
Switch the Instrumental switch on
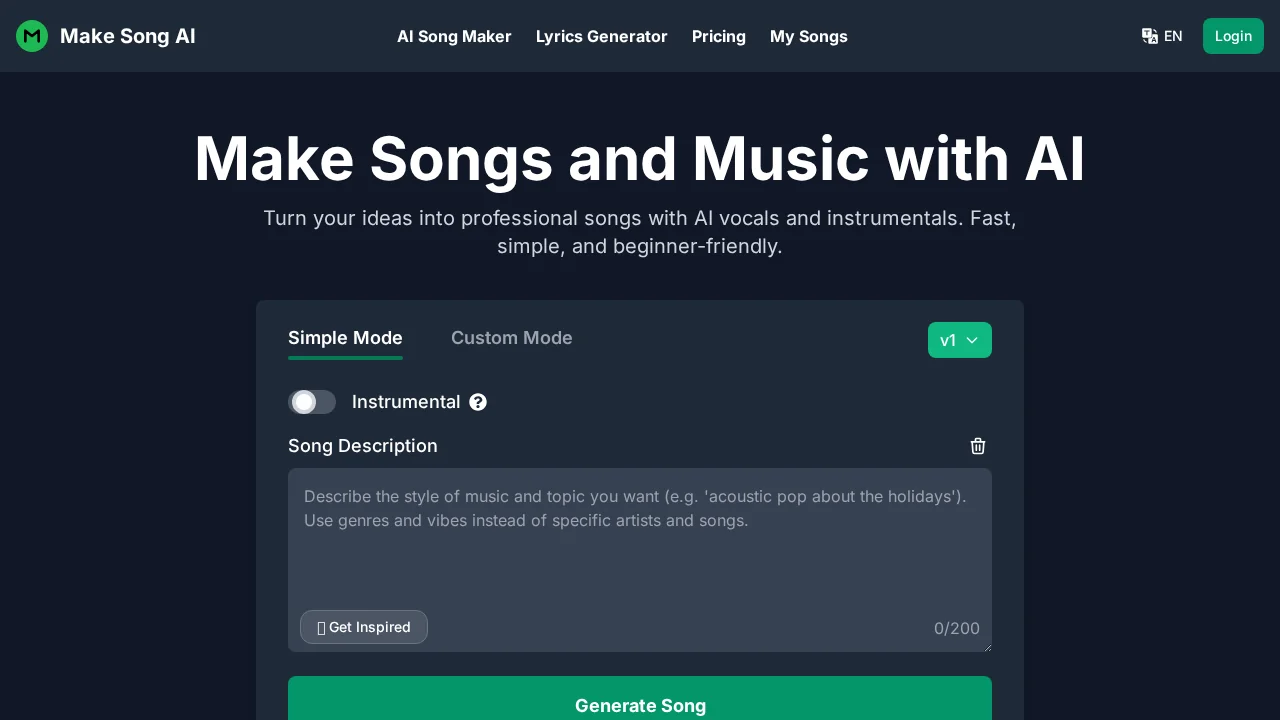tap(312, 402)
